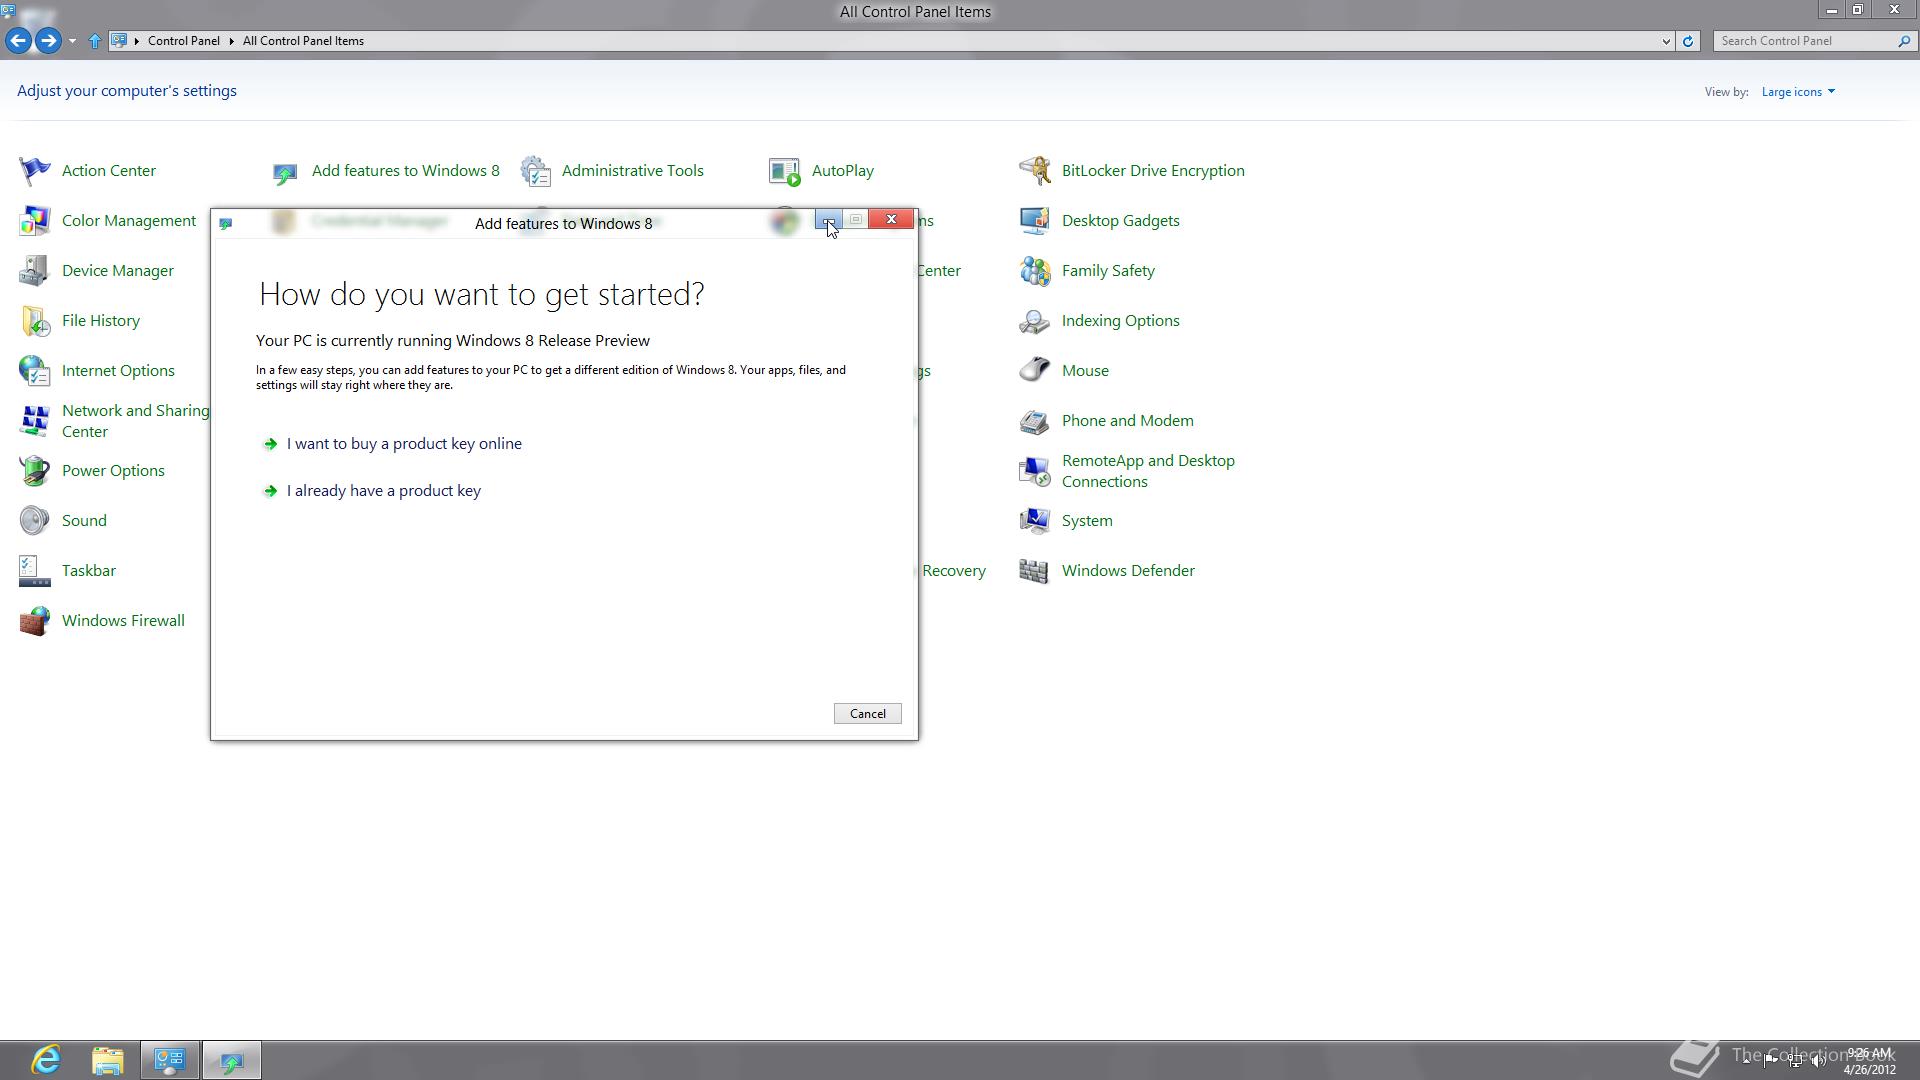Go up one level with Up arrow
The image size is (1920, 1080).
[95, 41]
